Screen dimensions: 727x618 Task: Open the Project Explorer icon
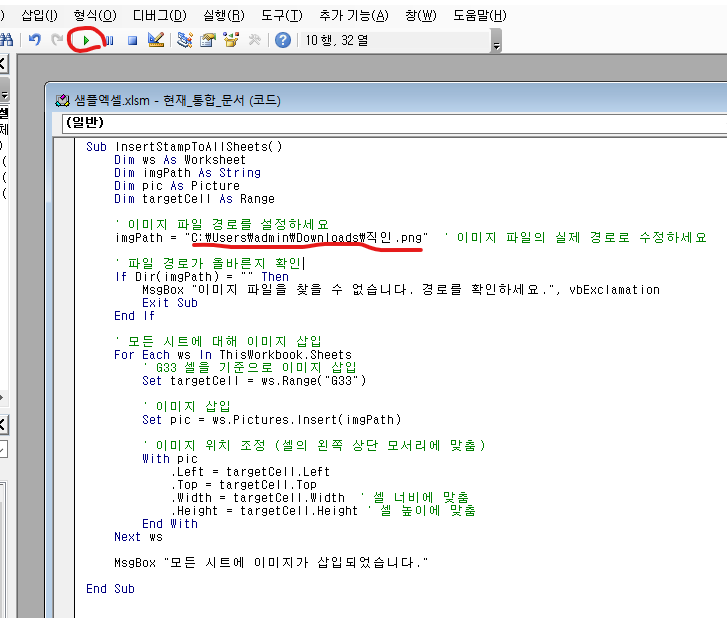tap(185, 40)
